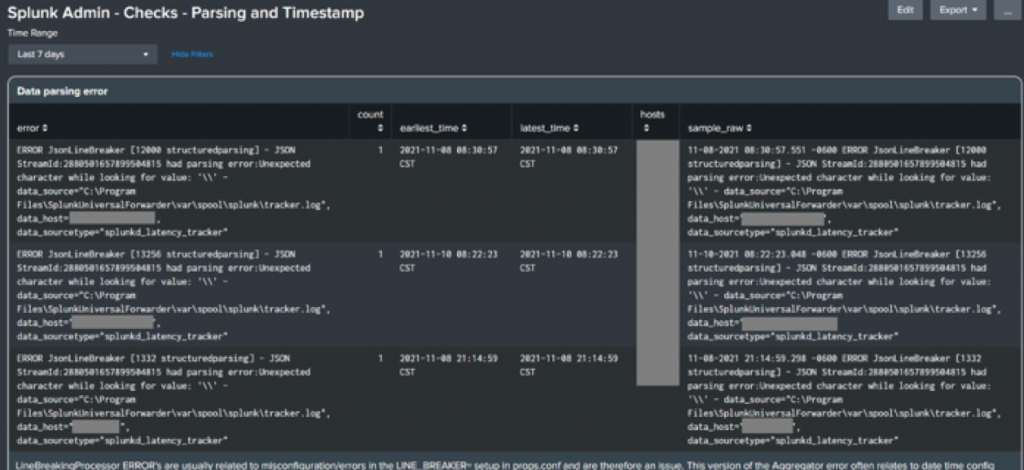The image size is (1024, 470).
Task: Sort by the error column header
Action: (32, 129)
